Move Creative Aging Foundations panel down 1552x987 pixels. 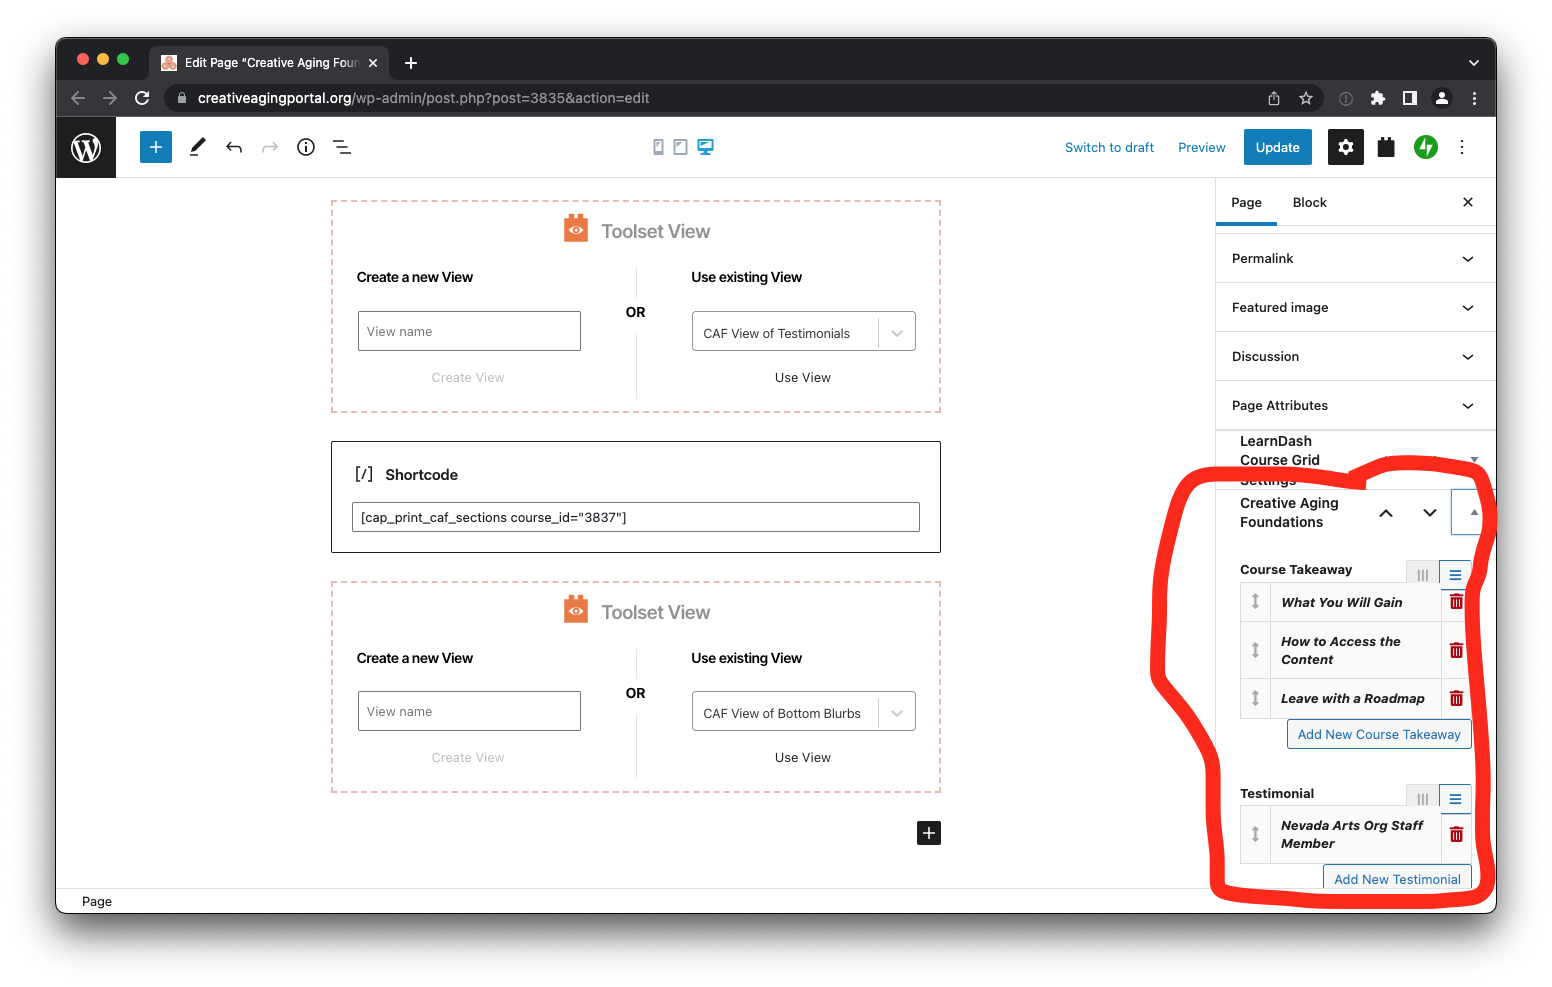(1430, 513)
